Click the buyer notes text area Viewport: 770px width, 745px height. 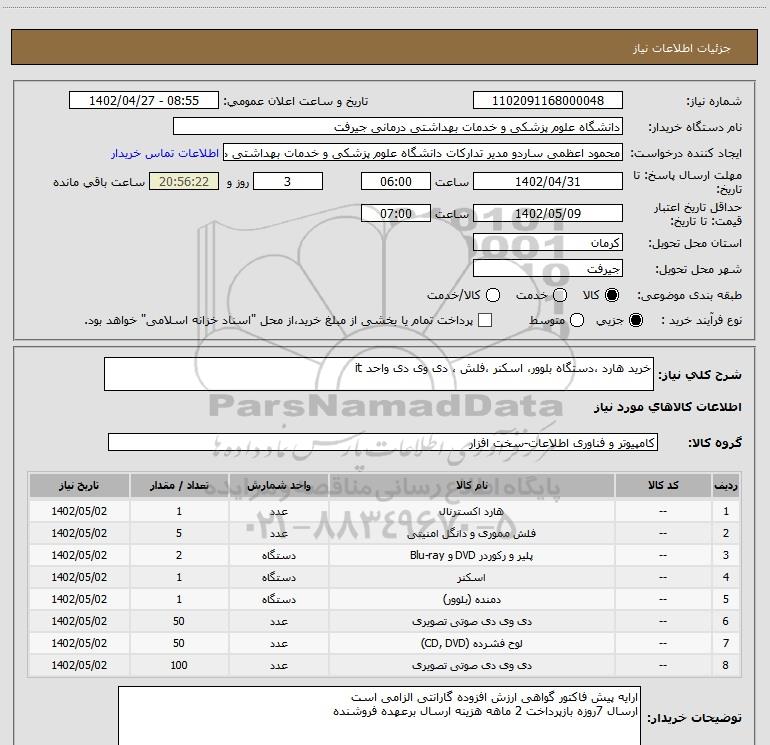tap(379, 716)
